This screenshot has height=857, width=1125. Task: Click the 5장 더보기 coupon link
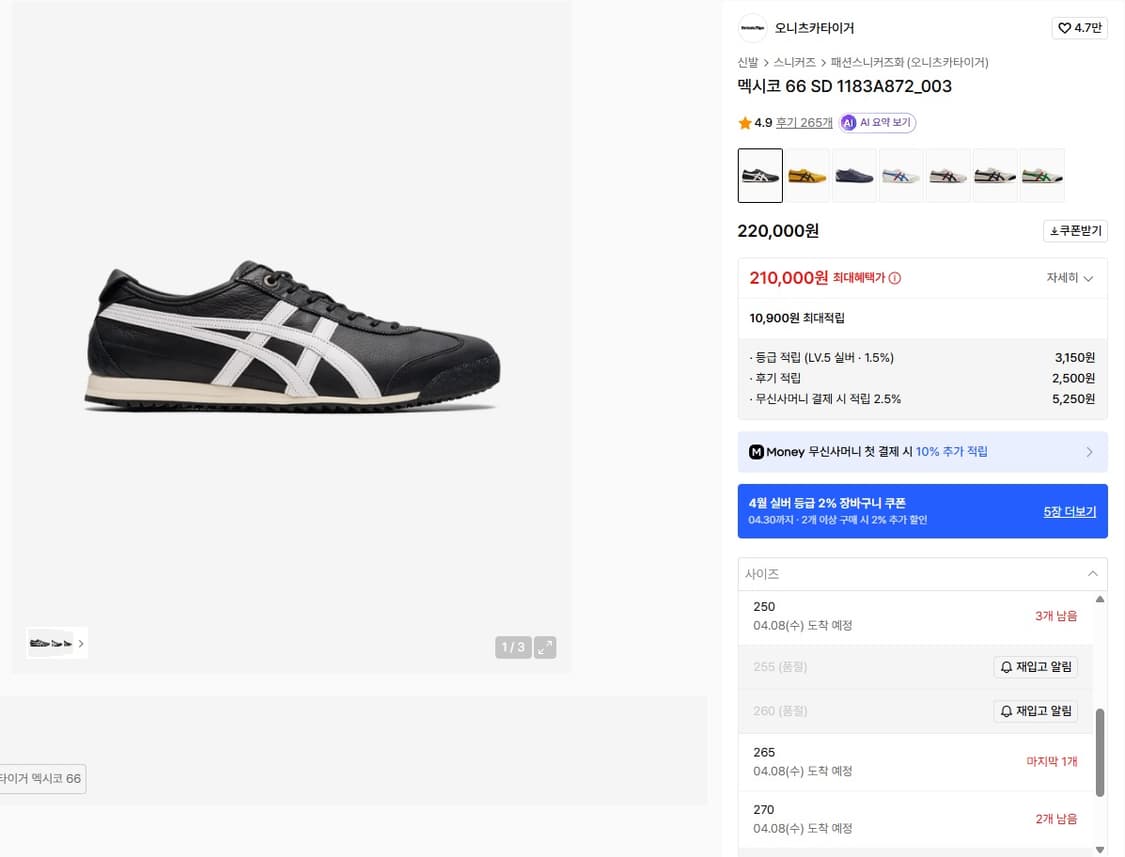[1069, 512]
